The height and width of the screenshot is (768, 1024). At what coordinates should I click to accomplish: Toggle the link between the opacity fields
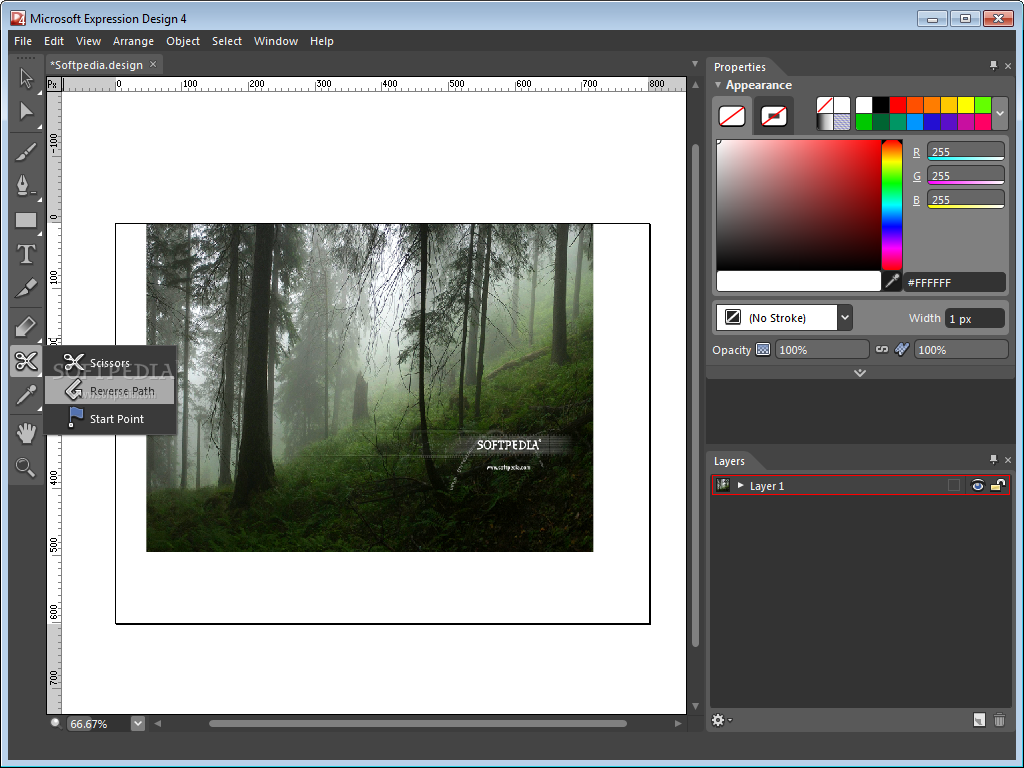tap(882, 349)
